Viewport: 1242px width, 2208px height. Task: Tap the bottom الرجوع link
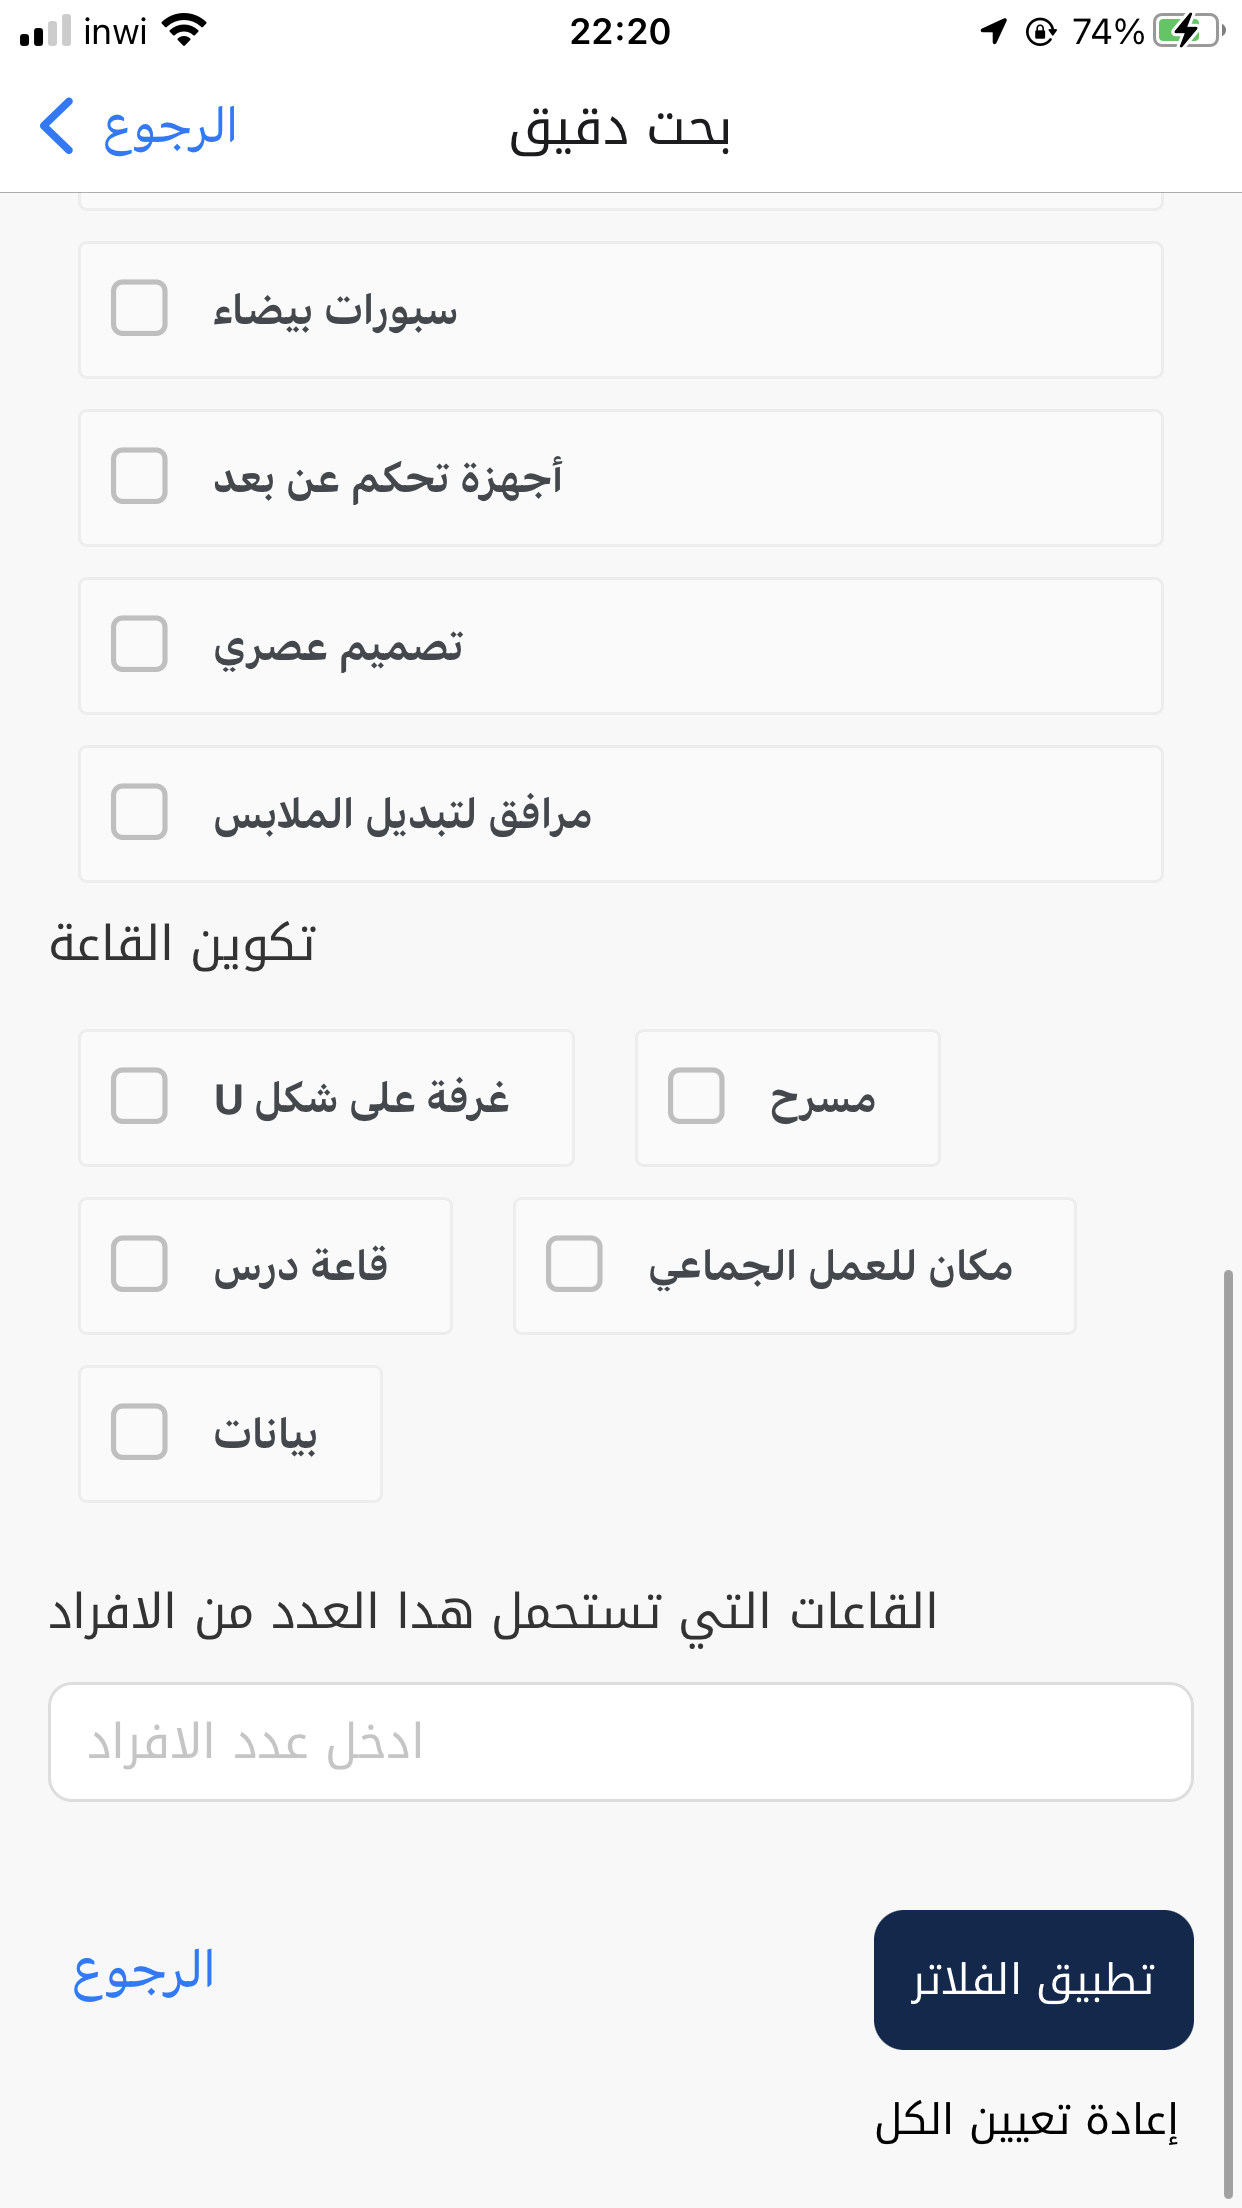pyautogui.click(x=144, y=1974)
